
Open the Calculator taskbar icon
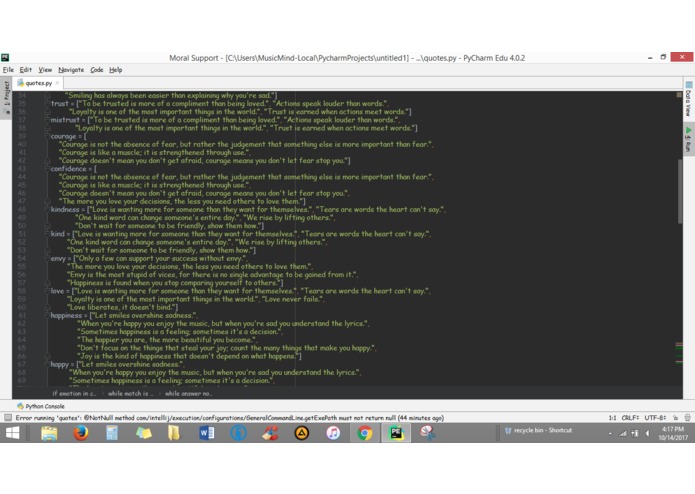[112, 433]
